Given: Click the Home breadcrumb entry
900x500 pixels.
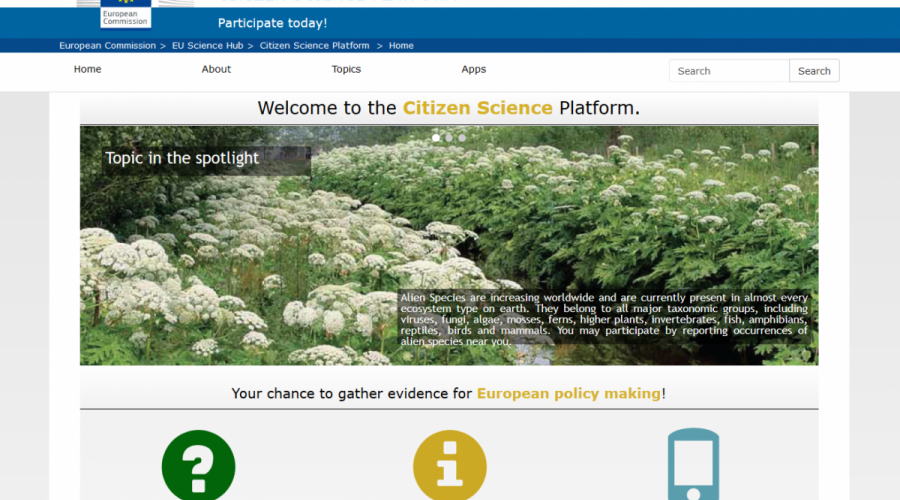Looking at the screenshot, I should coord(401,46).
